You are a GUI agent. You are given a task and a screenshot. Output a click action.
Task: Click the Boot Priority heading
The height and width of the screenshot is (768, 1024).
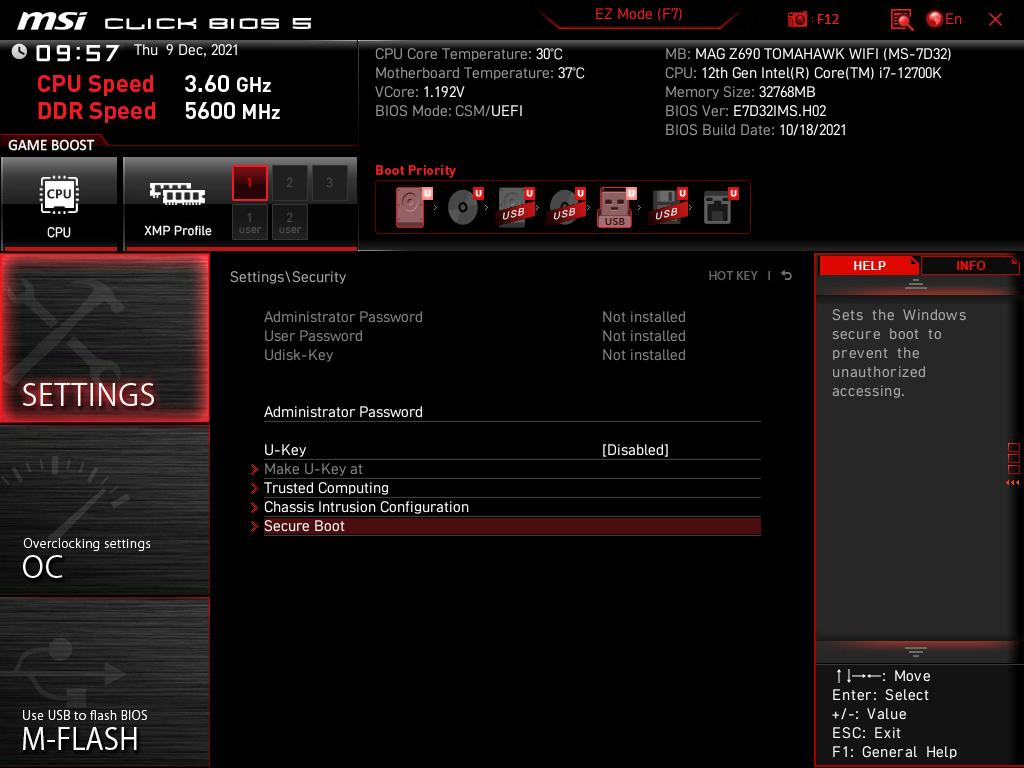[415, 170]
